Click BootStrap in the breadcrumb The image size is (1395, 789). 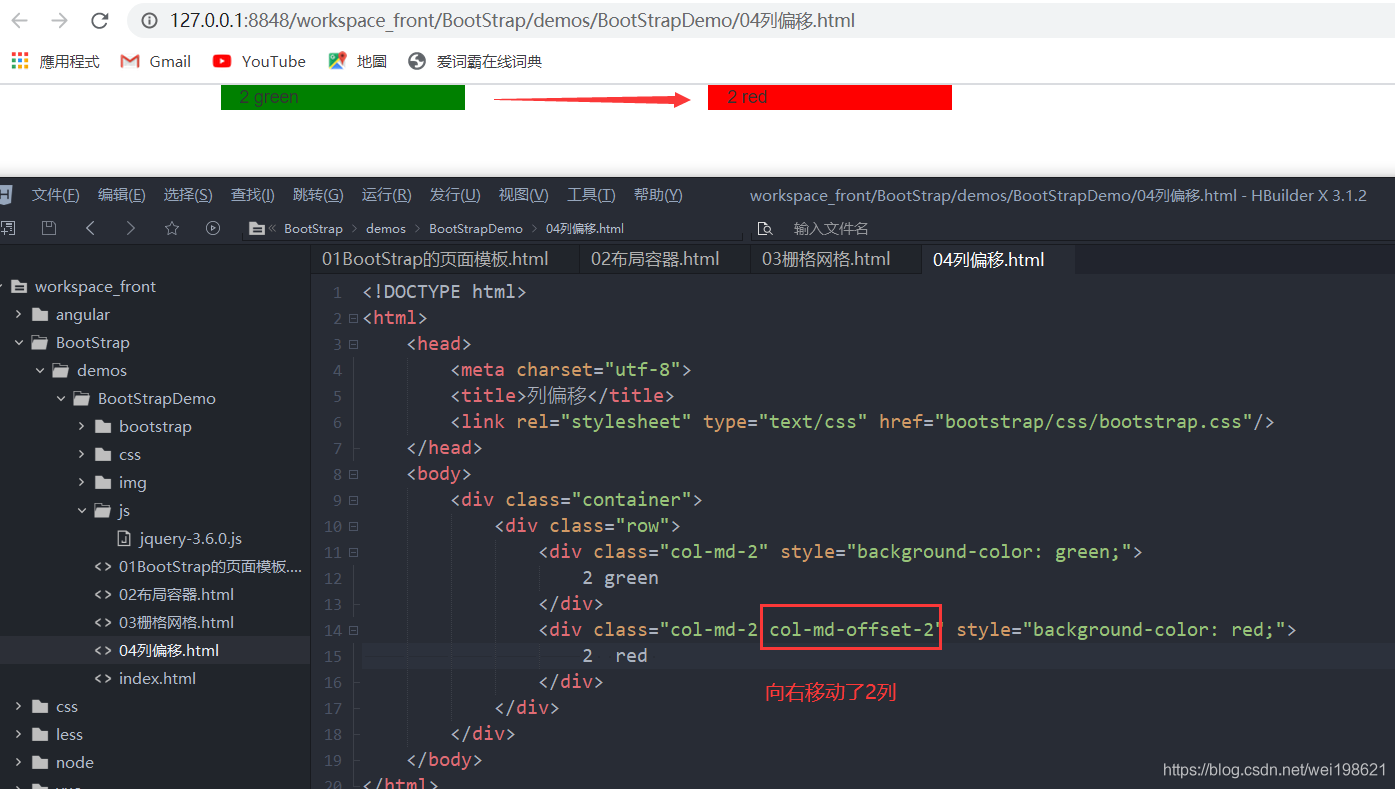313,229
